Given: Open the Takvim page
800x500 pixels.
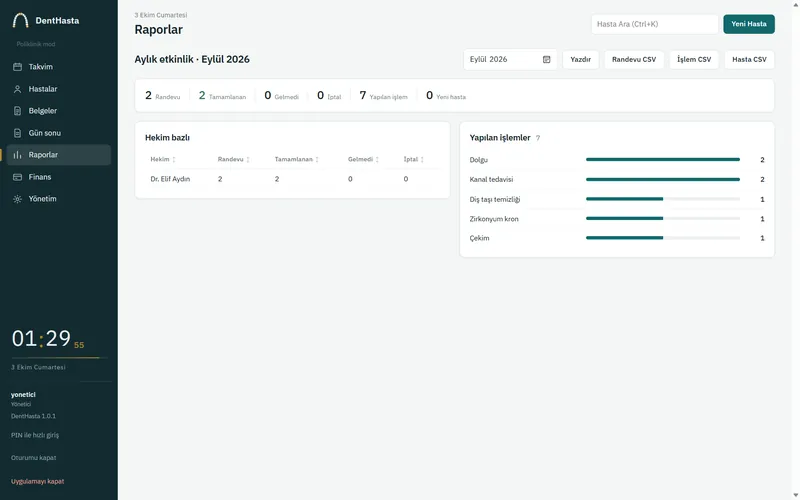Looking at the screenshot, I should [59, 67].
